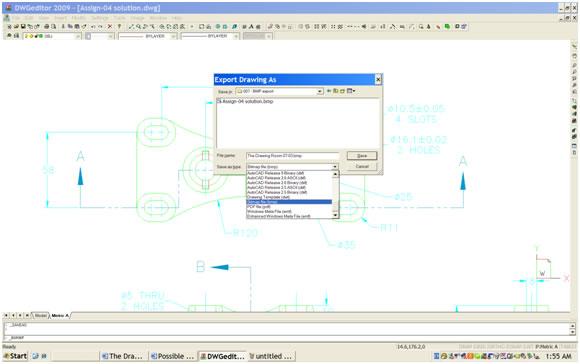Toggle the P:Metric A status bar indicator
This screenshot has height=364, width=580.
[546, 347]
